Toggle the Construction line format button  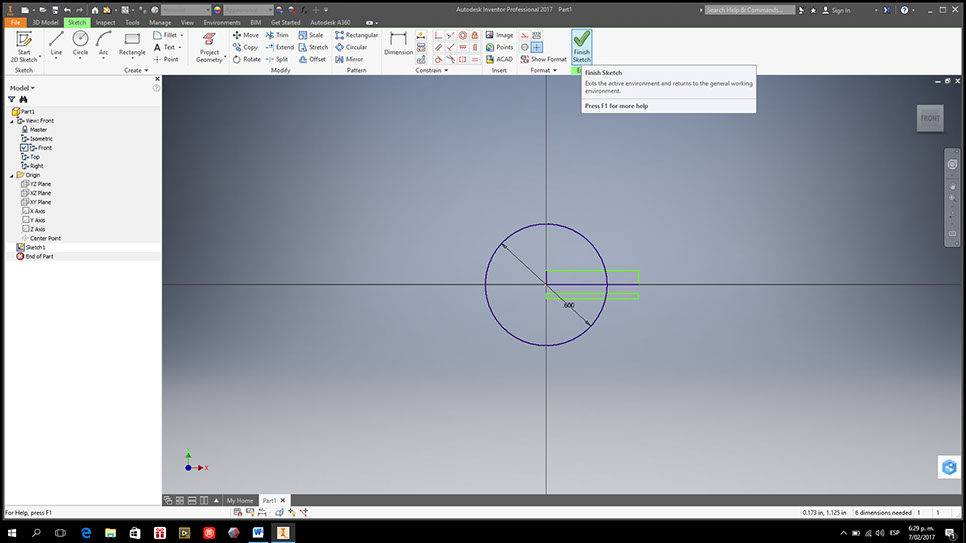(x=525, y=35)
